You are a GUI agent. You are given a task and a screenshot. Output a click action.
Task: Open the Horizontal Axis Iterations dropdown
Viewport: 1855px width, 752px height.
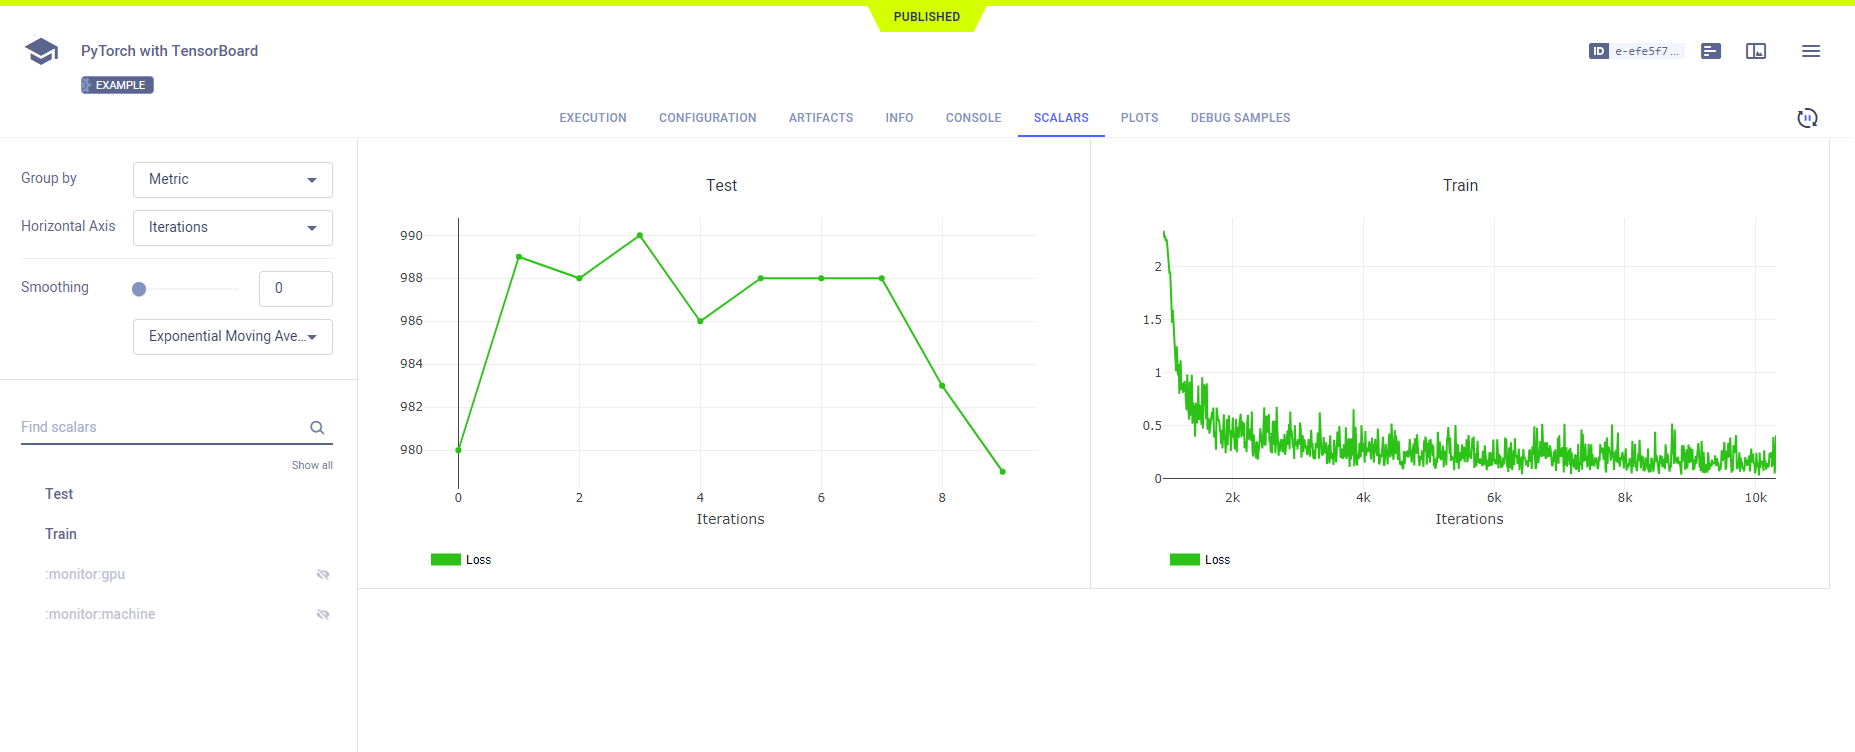pyautogui.click(x=233, y=228)
